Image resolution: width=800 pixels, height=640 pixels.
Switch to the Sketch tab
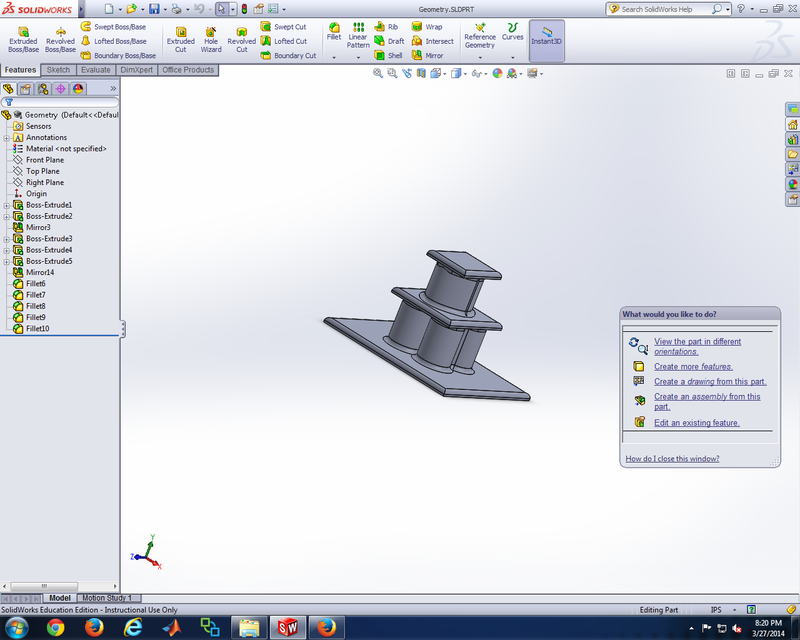[58, 70]
